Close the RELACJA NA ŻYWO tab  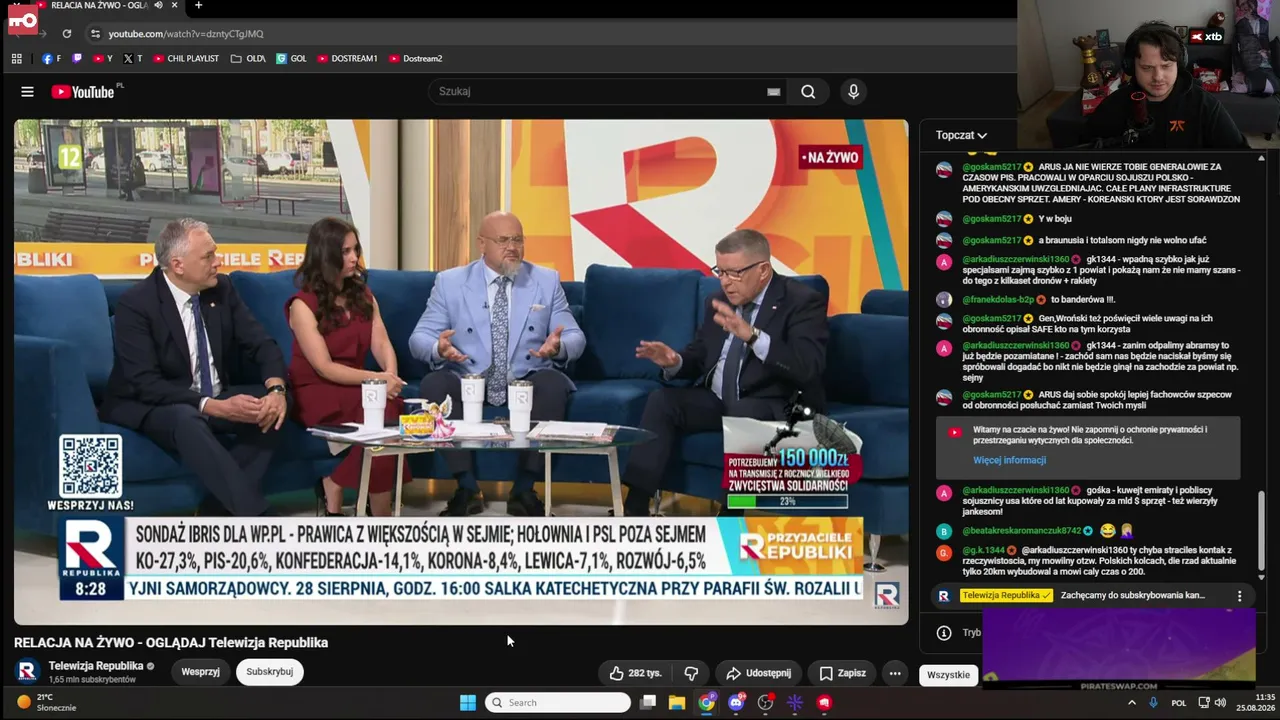tap(175, 6)
